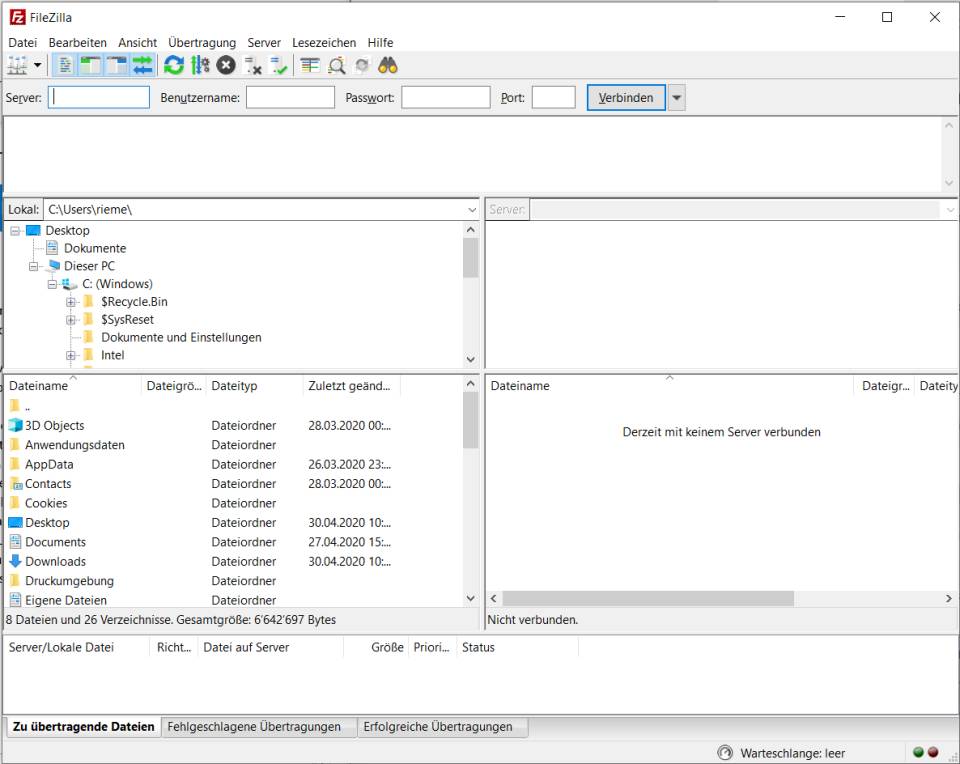The image size is (960, 764).
Task: Click into the Passwort field
Action: tap(446, 97)
